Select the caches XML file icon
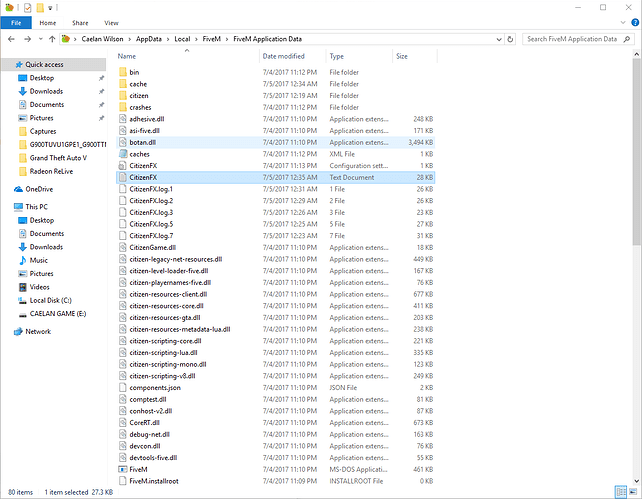 point(123,154)
